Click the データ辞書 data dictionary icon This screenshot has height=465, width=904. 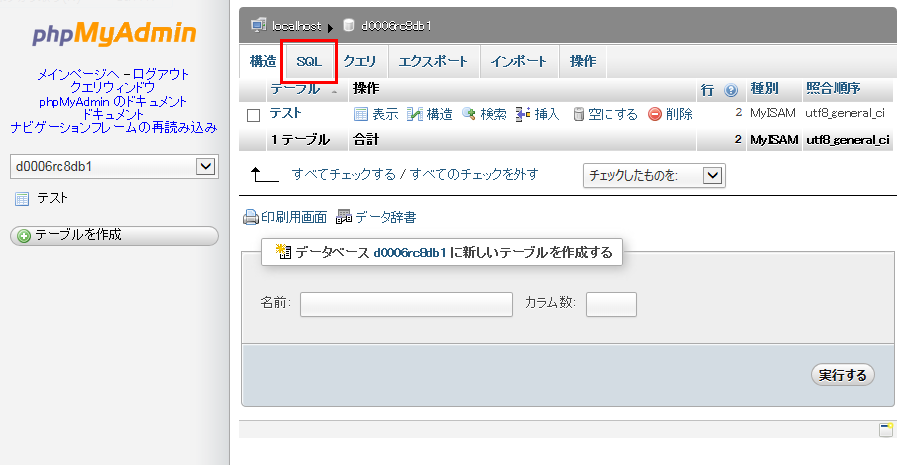[x=344, y=217]
